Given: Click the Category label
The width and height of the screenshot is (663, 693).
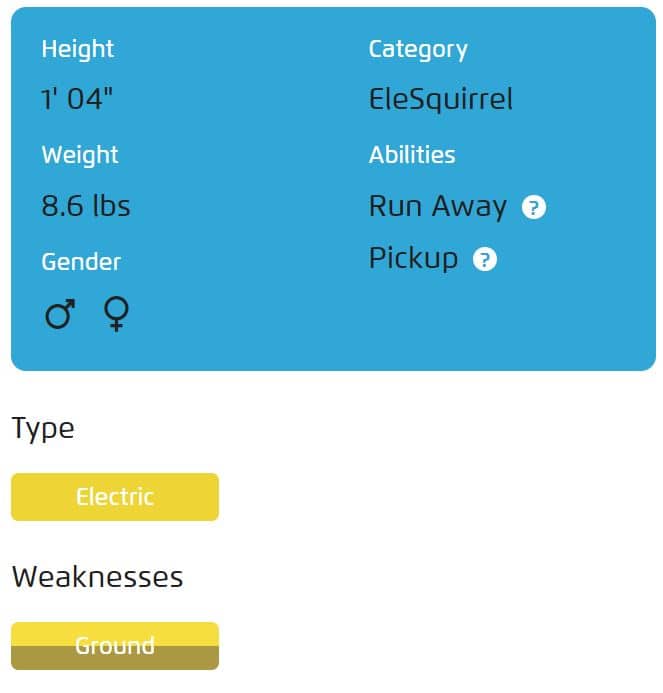Looking at the screenshot, I should pyautogui.click(x=418, y=50).
